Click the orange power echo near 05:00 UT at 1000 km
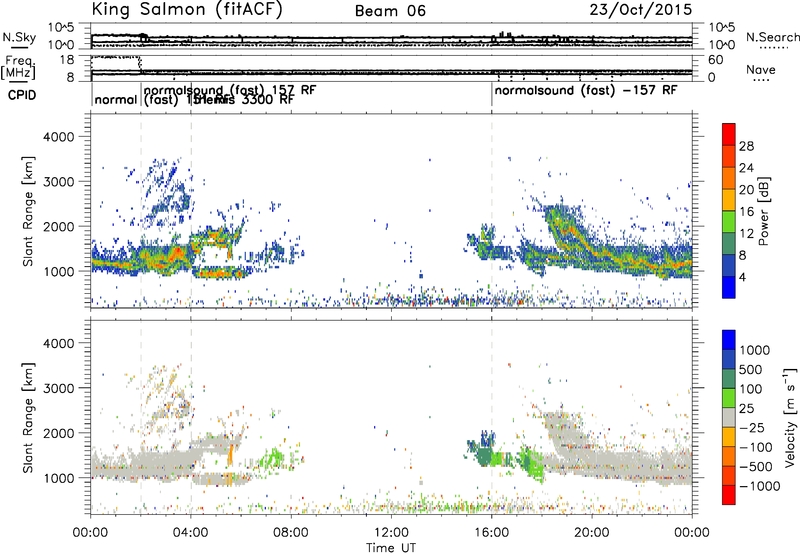800x554 pixels. click(219, 273)
